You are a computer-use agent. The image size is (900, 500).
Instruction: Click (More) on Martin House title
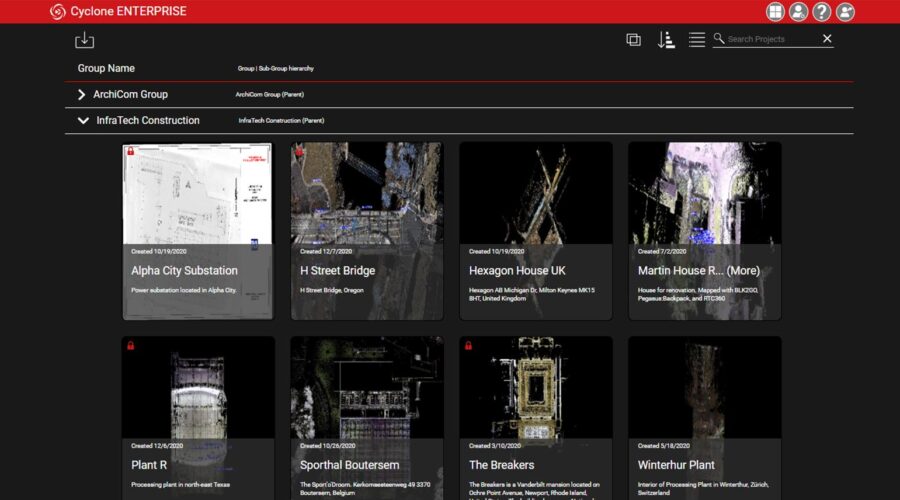(x=743, y=271)
